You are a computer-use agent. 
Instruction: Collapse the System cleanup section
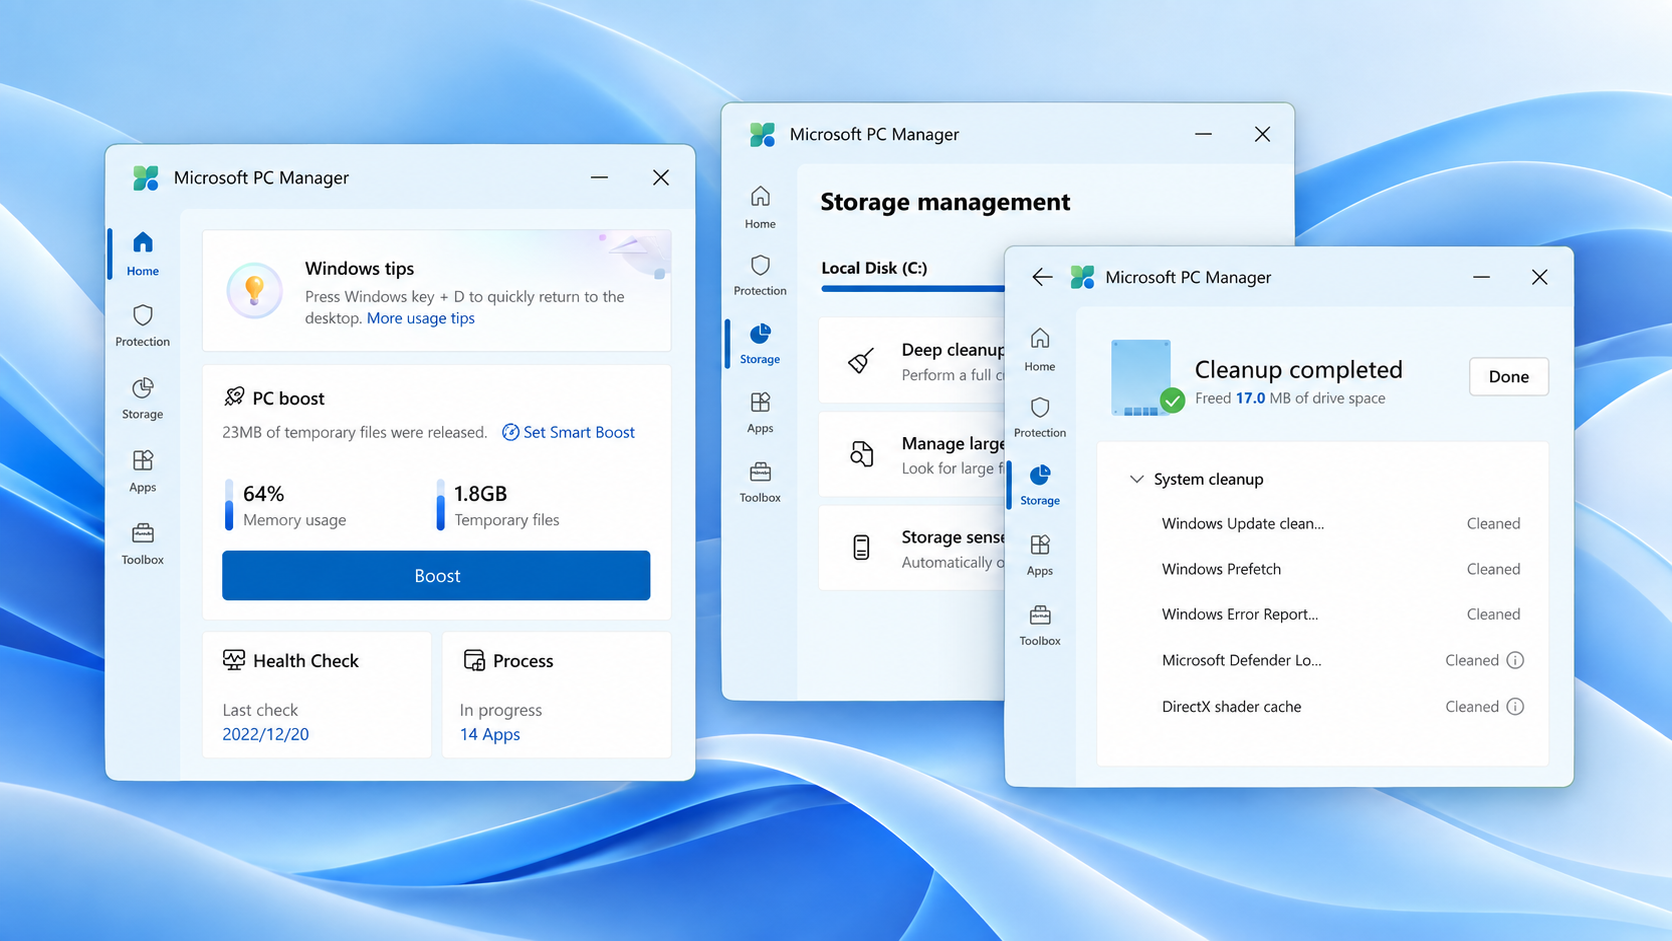pyautogui.click(x=1136, y=479)
